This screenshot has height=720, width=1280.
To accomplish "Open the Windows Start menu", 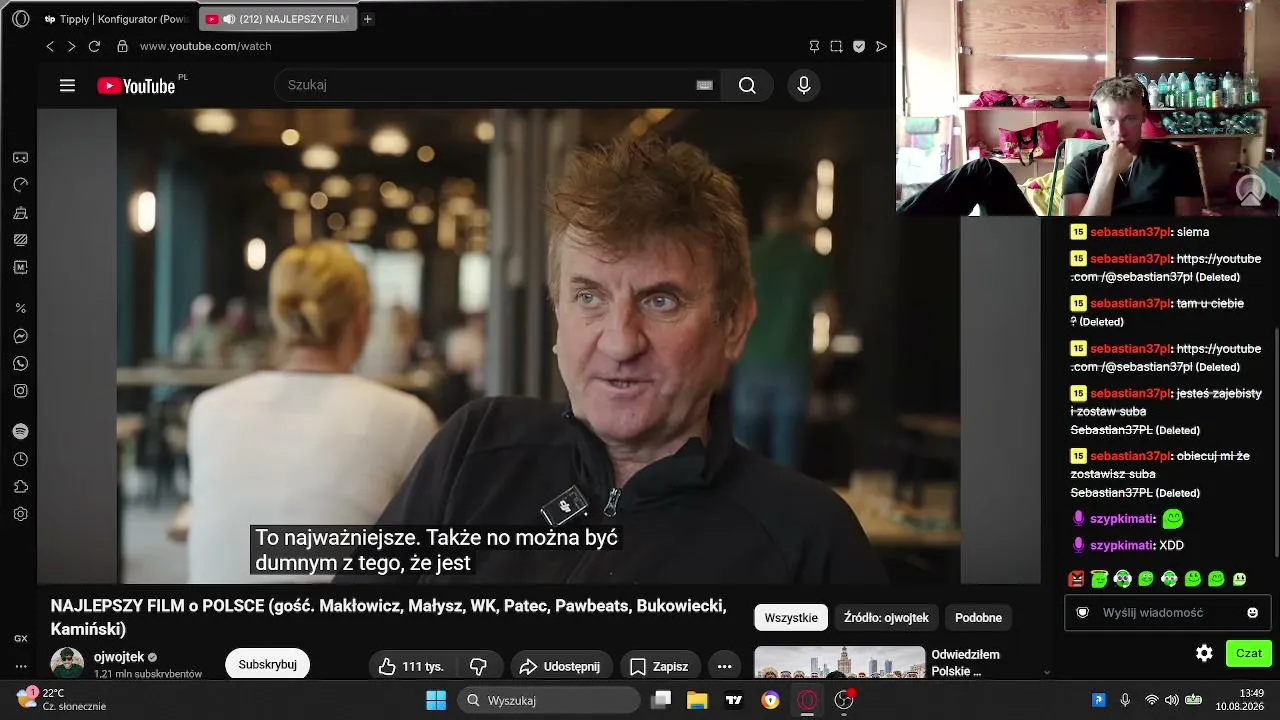I will [436, 700].
